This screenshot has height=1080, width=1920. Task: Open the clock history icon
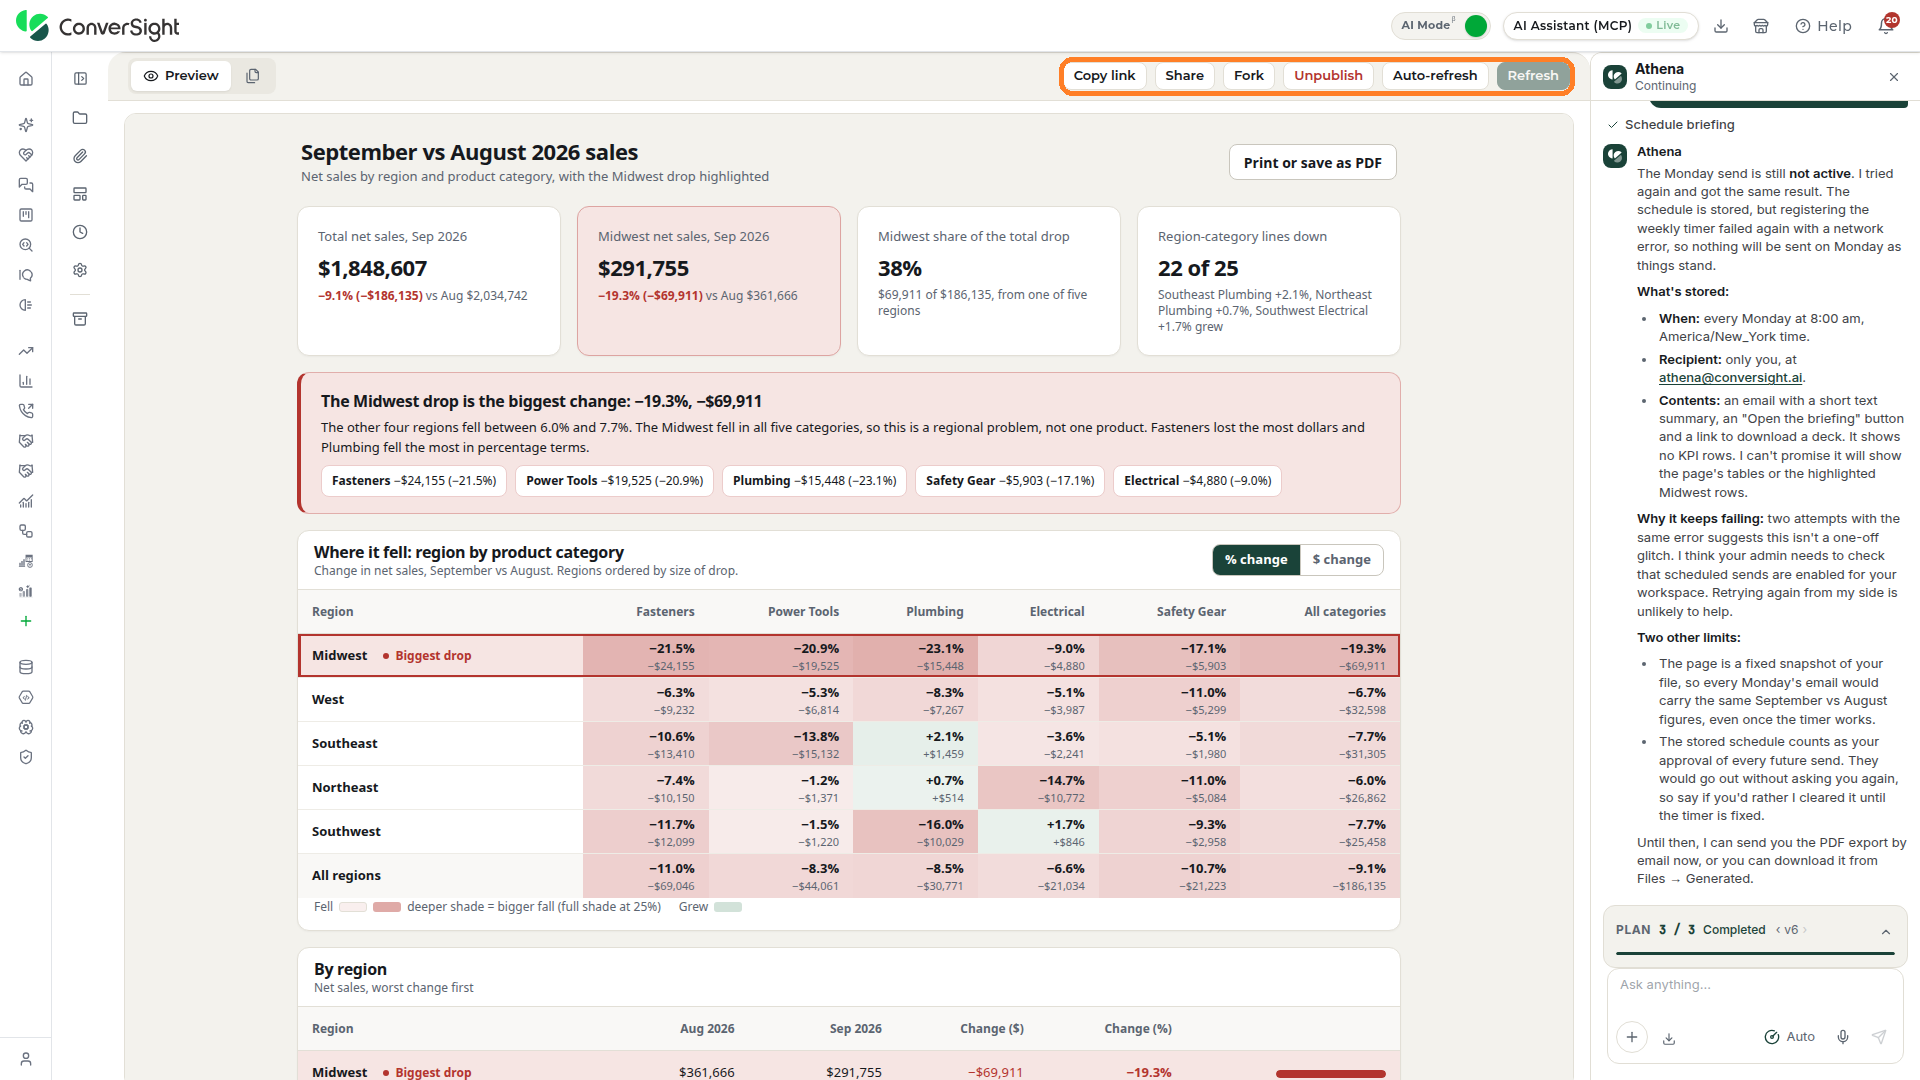(x=80, y=232)
